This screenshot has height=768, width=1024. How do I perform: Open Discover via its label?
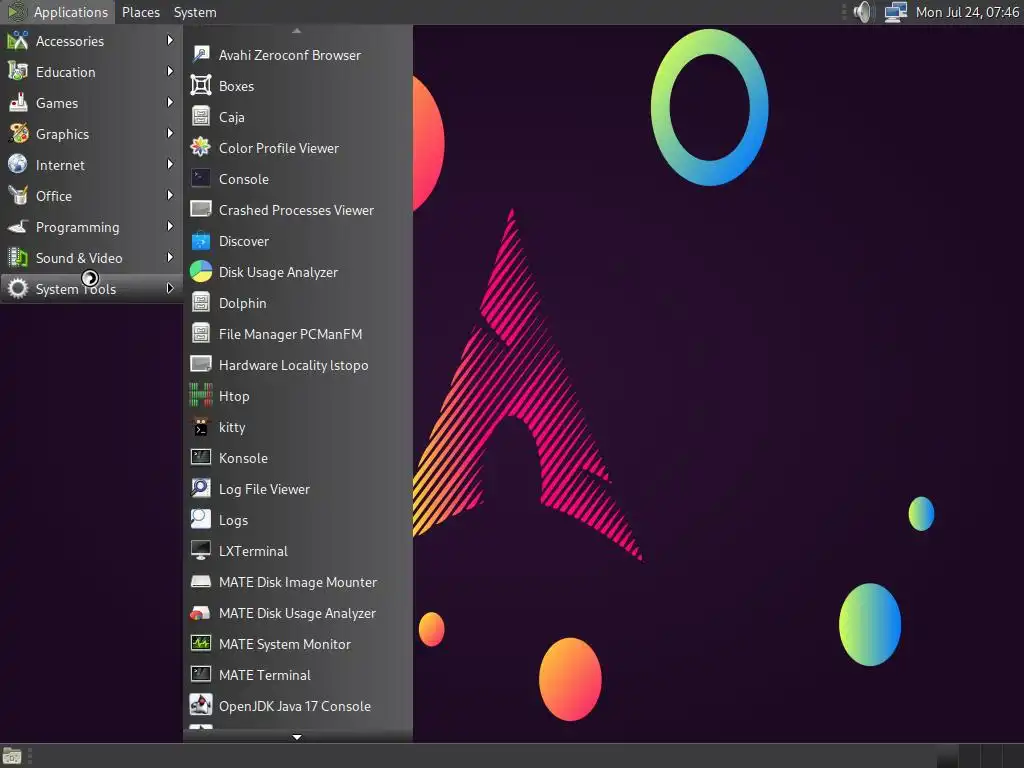244,242
